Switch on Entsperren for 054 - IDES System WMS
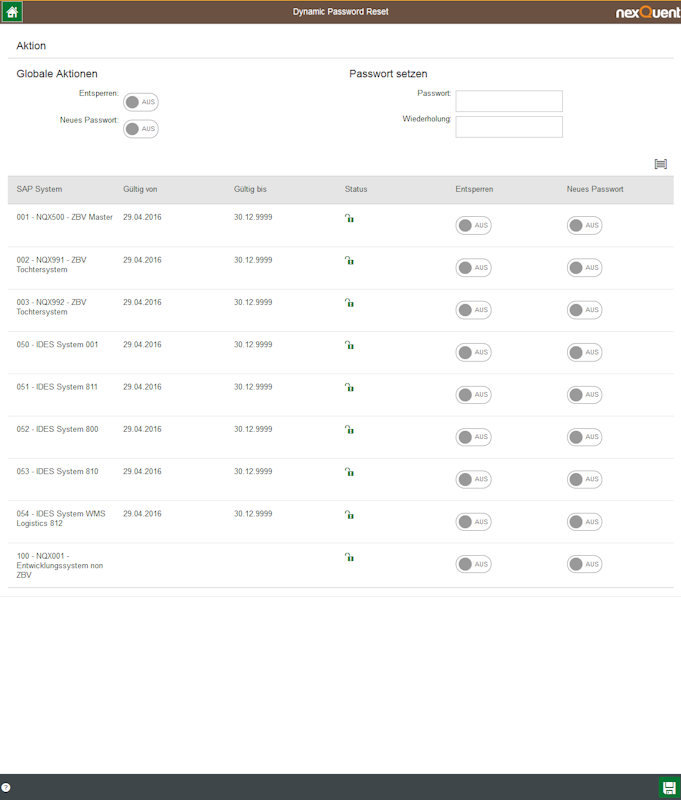Screen dimensions: 681x800 (x=473, y=522)
